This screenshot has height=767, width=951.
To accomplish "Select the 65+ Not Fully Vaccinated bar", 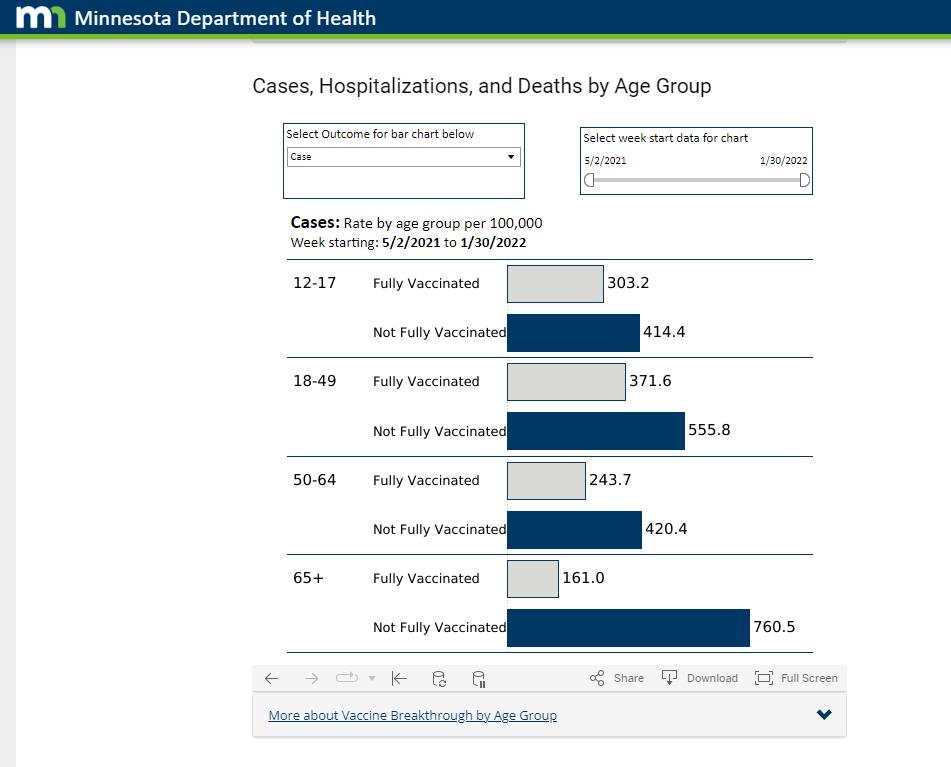I will point(628,627).
